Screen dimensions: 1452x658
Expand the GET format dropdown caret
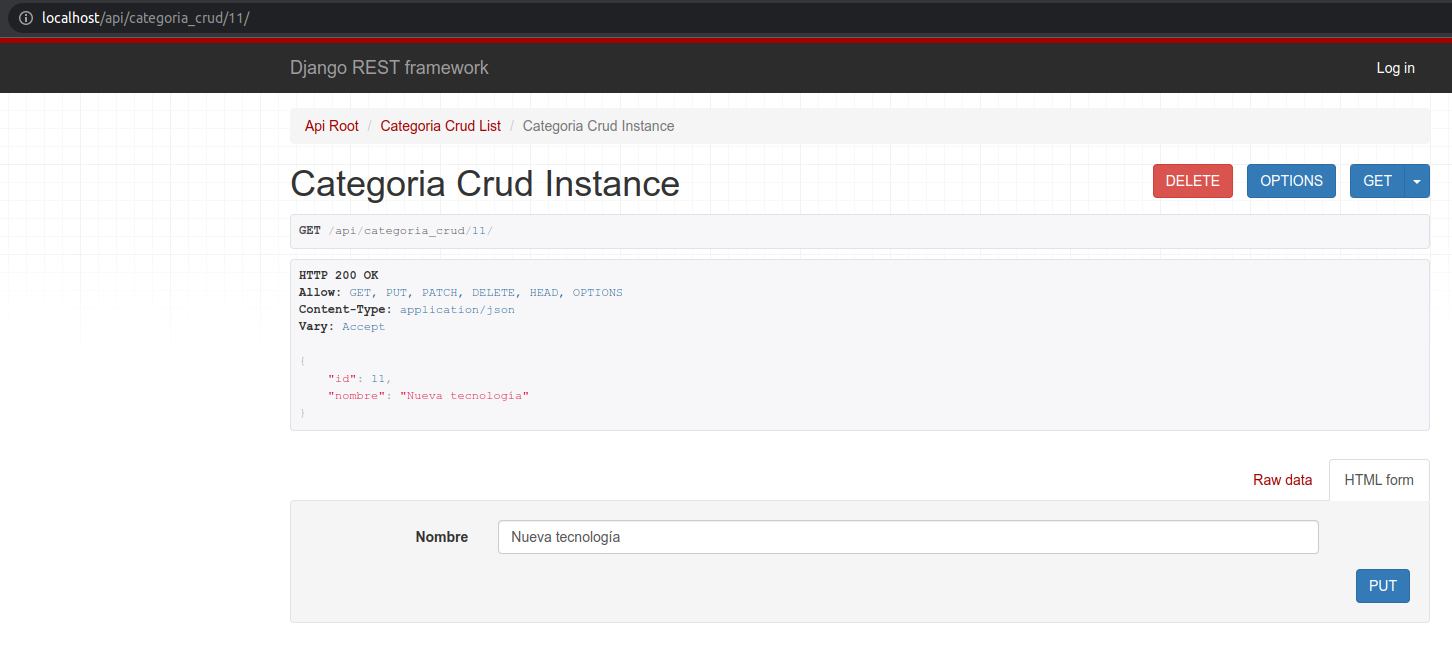1417,181
